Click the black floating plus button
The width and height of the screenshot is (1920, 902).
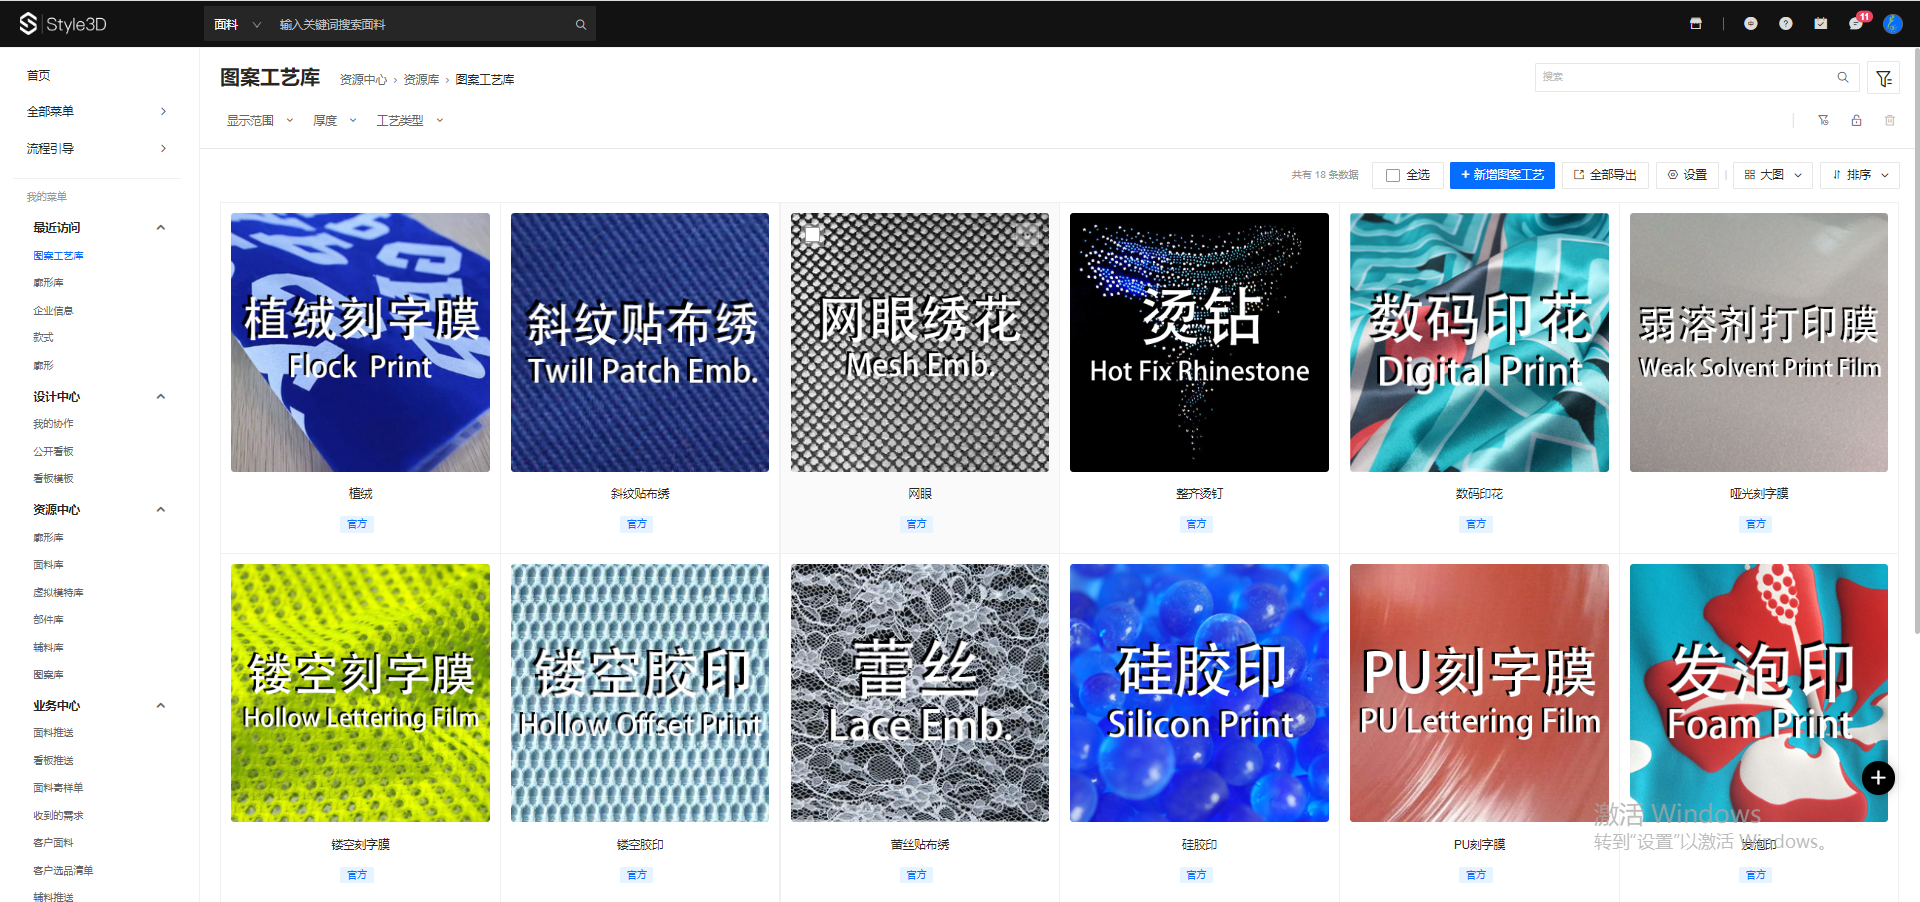[x=1878, y=778]
